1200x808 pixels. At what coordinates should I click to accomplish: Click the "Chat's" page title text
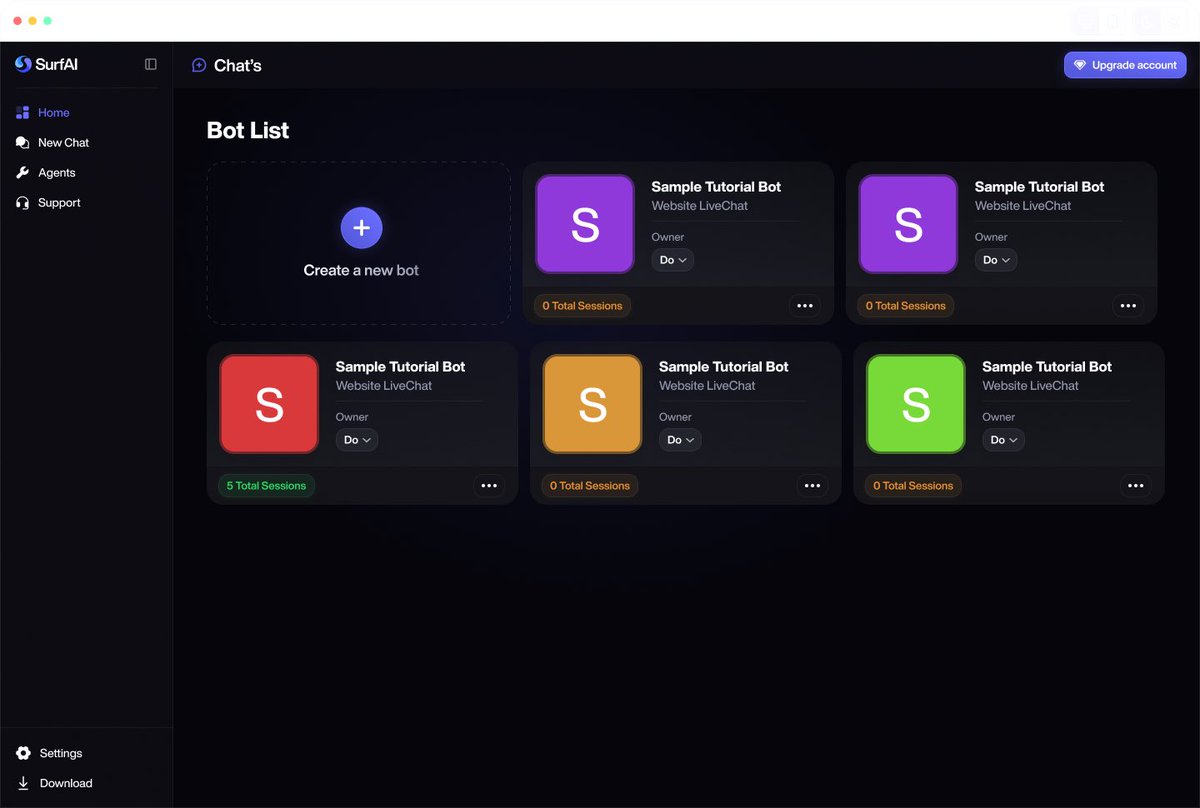(238, 65)
